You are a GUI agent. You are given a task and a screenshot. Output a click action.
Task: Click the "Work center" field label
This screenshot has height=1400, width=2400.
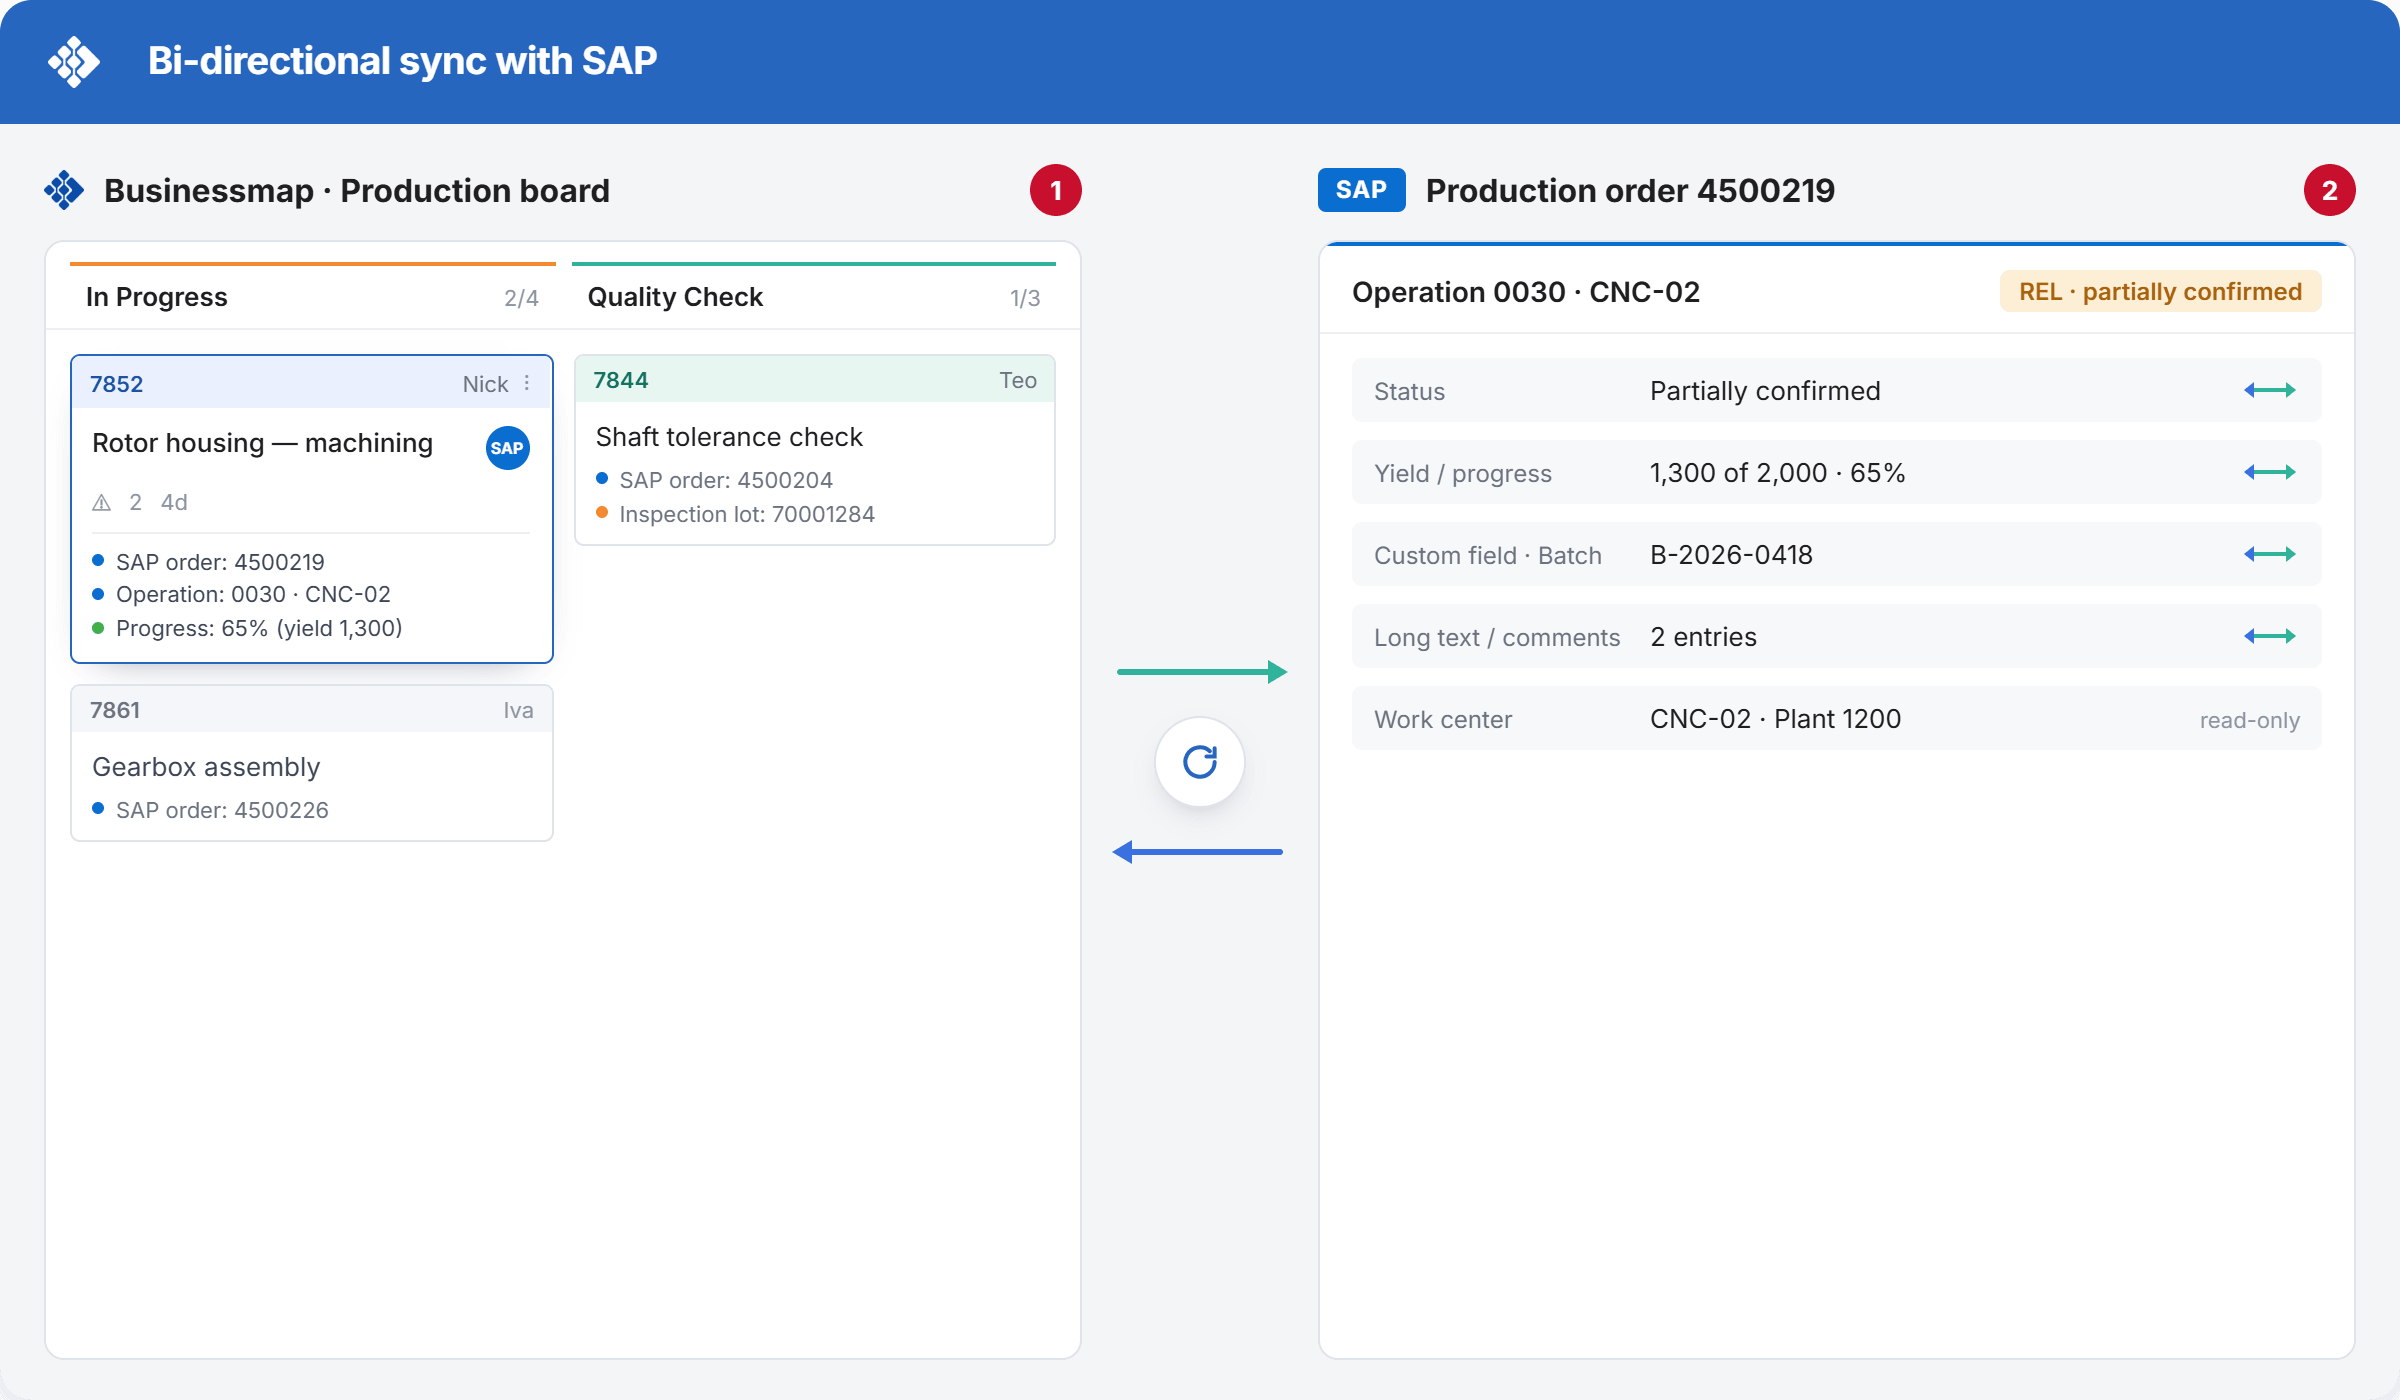(x=1443, y=719)
